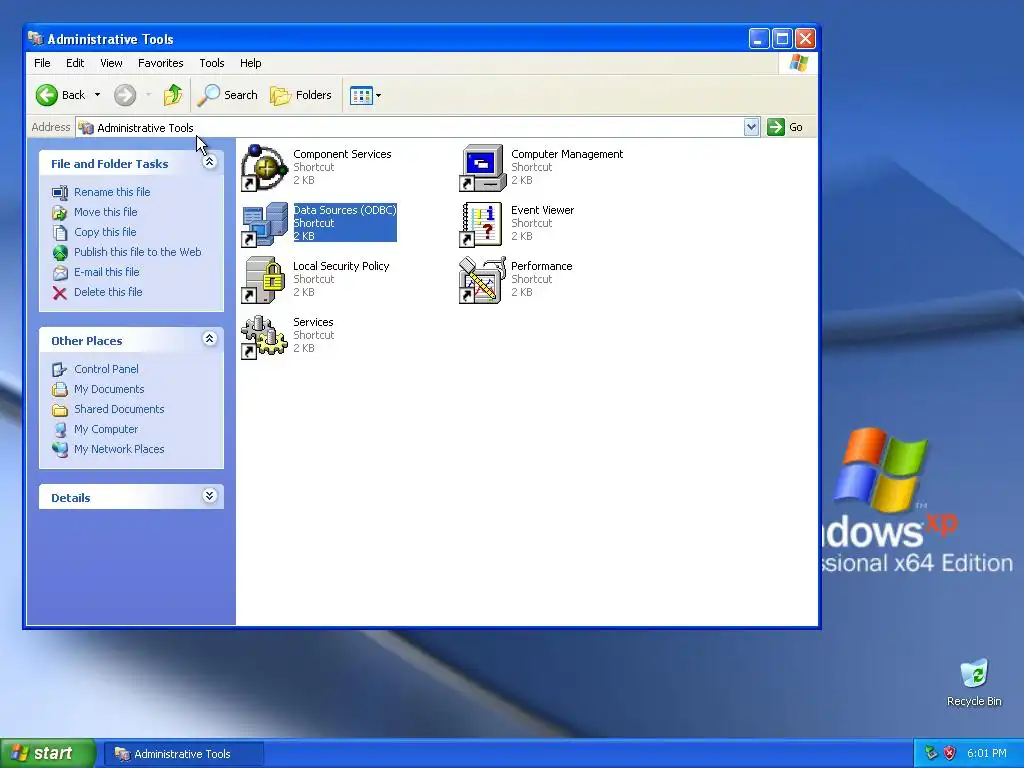Click the My Network Places icon
The width and height of the screenshot is (1024, 768).
[x=59, y=449]
